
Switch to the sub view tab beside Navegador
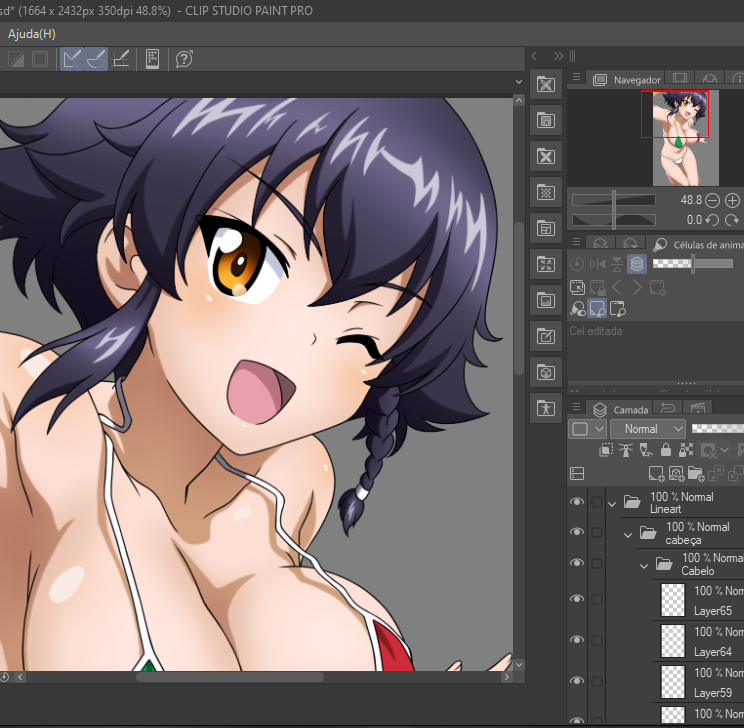[680, 78]
